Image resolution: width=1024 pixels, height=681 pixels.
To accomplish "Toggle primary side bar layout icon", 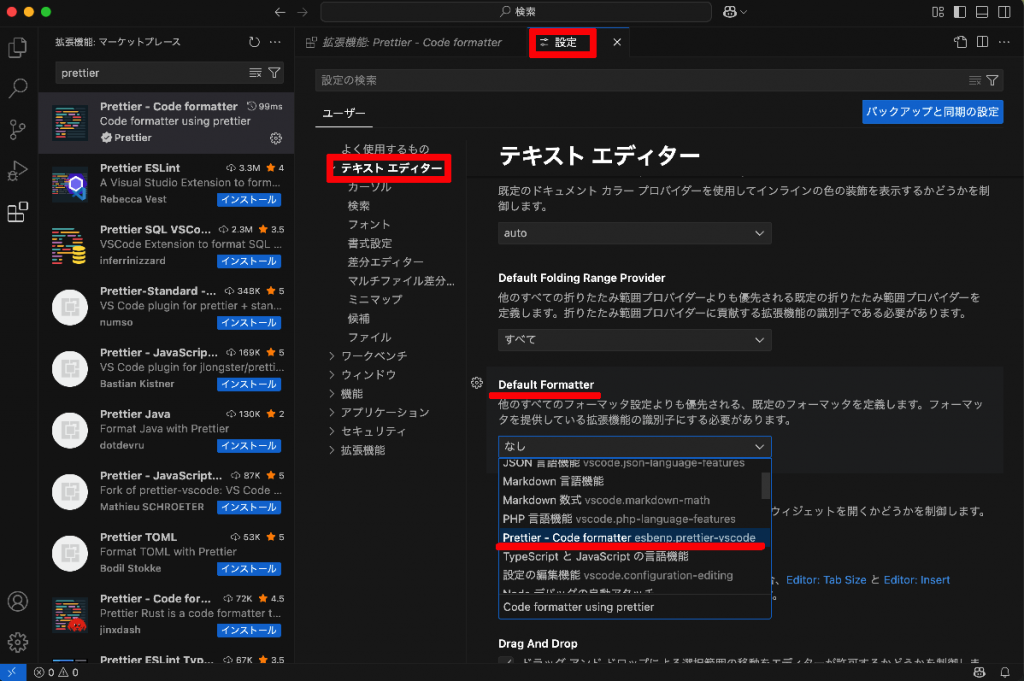I will tap(960, 12).
